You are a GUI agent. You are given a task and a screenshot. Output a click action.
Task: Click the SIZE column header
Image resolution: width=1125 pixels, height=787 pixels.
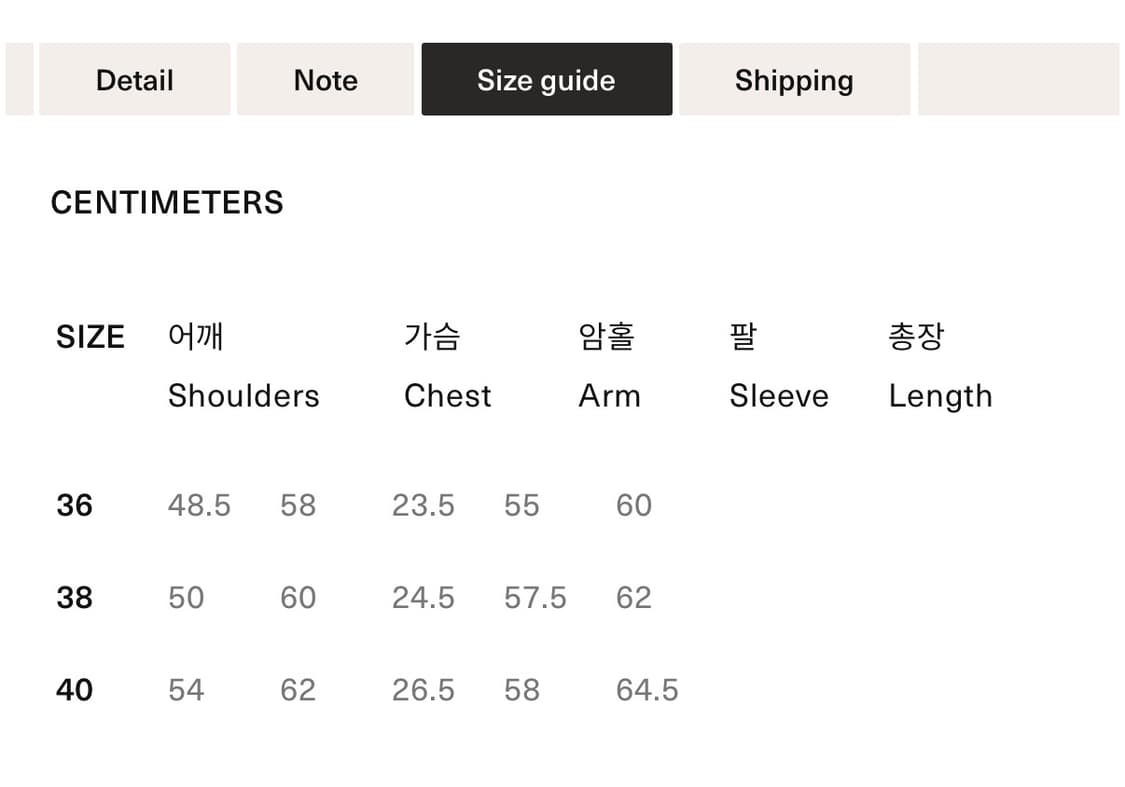(90, 337)
